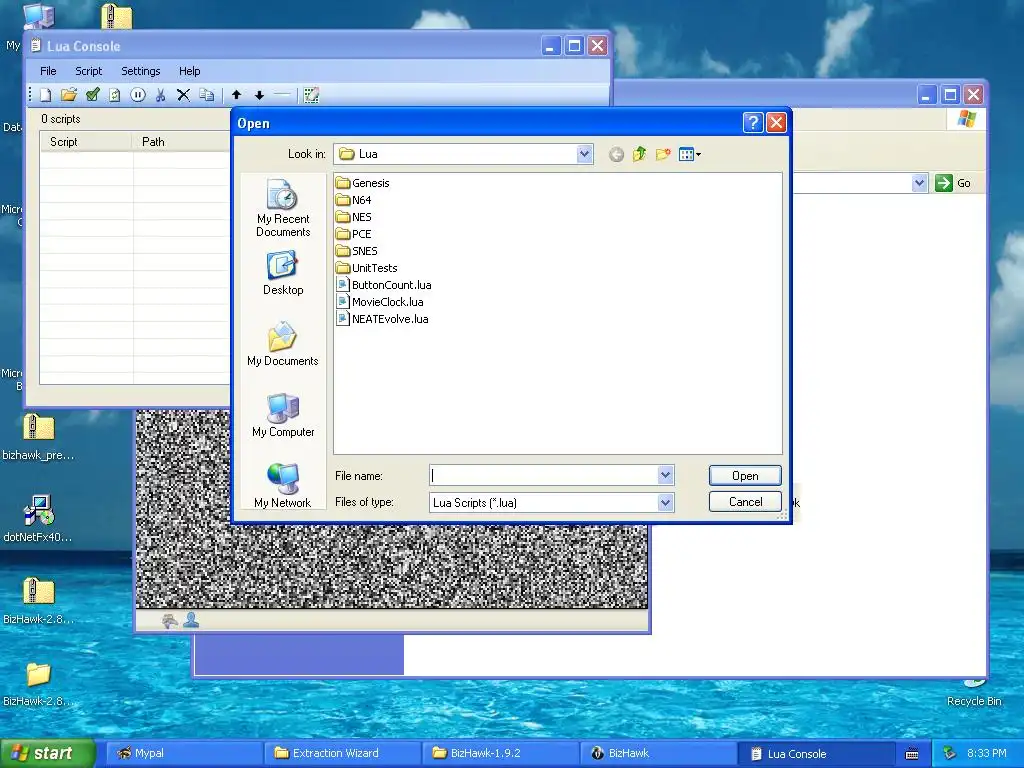Click the black X Remove script icon
This screenshot has height=768, width=1024.
click(x=184, y=95)
